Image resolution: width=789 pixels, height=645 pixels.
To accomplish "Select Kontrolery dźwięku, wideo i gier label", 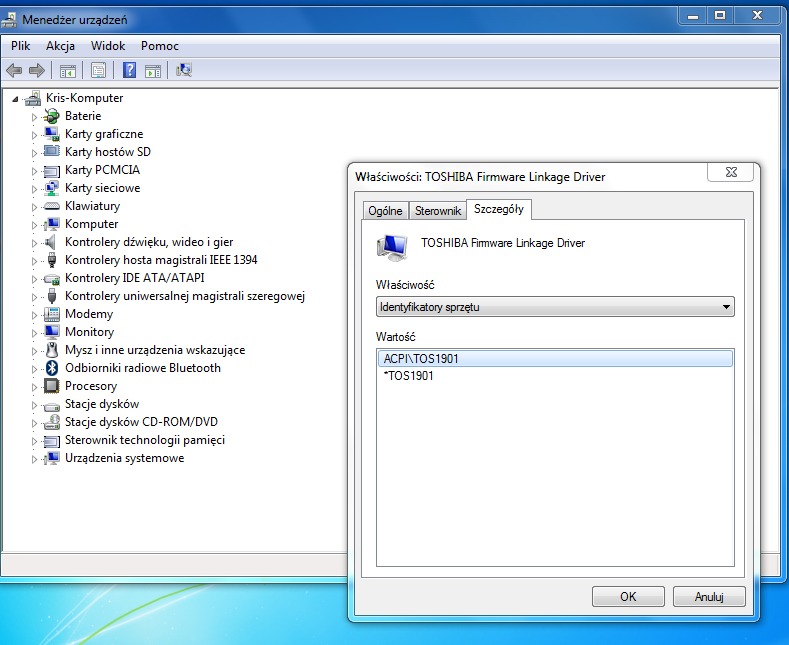I will pos(149,242).
